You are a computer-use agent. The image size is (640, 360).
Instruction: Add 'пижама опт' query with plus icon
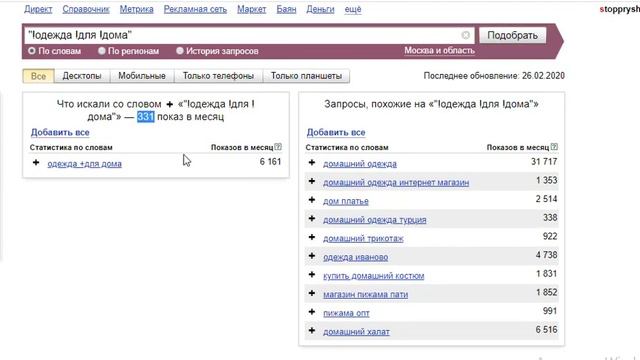[x=312, y=312]
